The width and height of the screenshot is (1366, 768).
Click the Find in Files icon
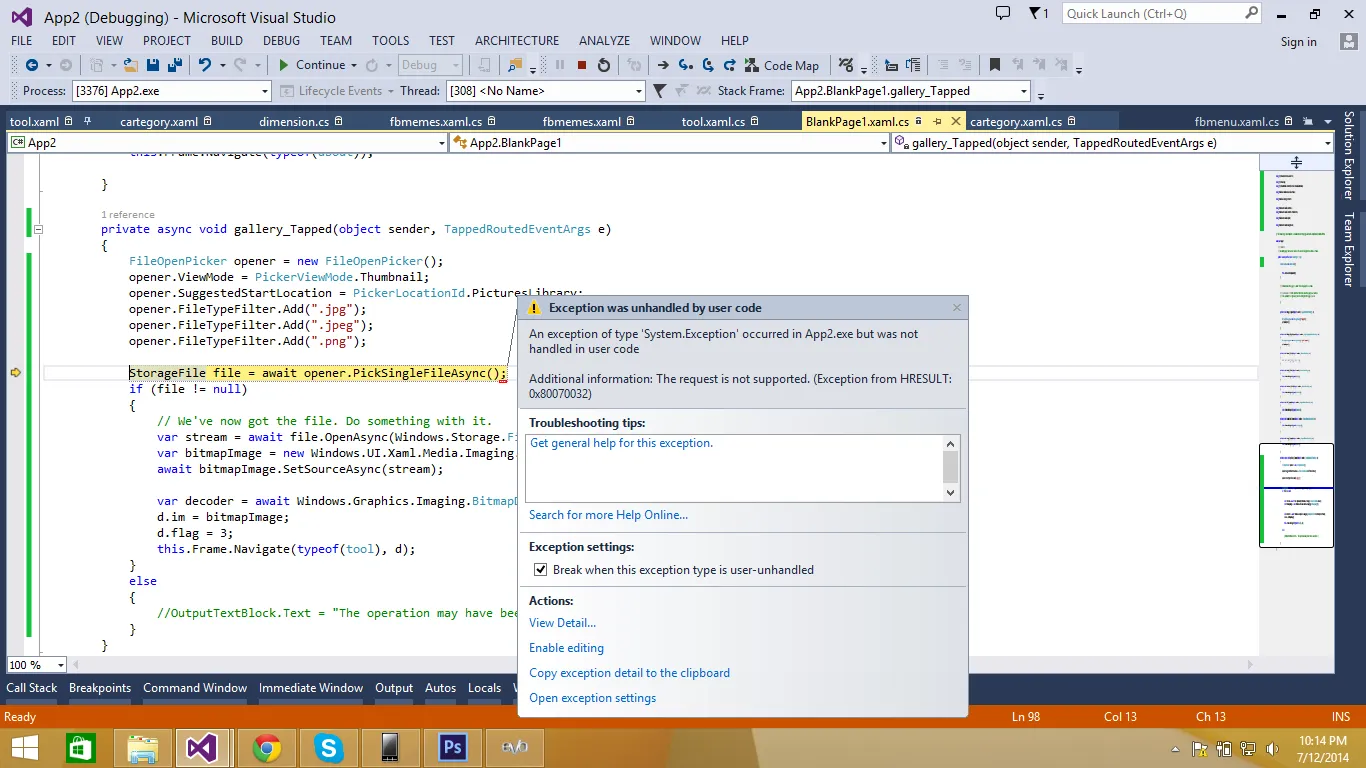click(x=514, y=65)
